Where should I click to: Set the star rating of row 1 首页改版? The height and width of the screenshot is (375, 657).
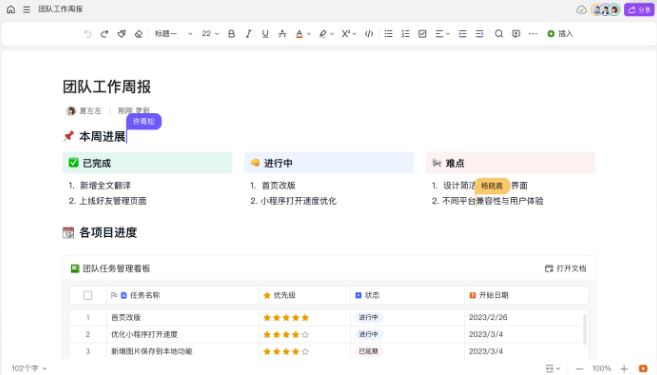[286, 318]
